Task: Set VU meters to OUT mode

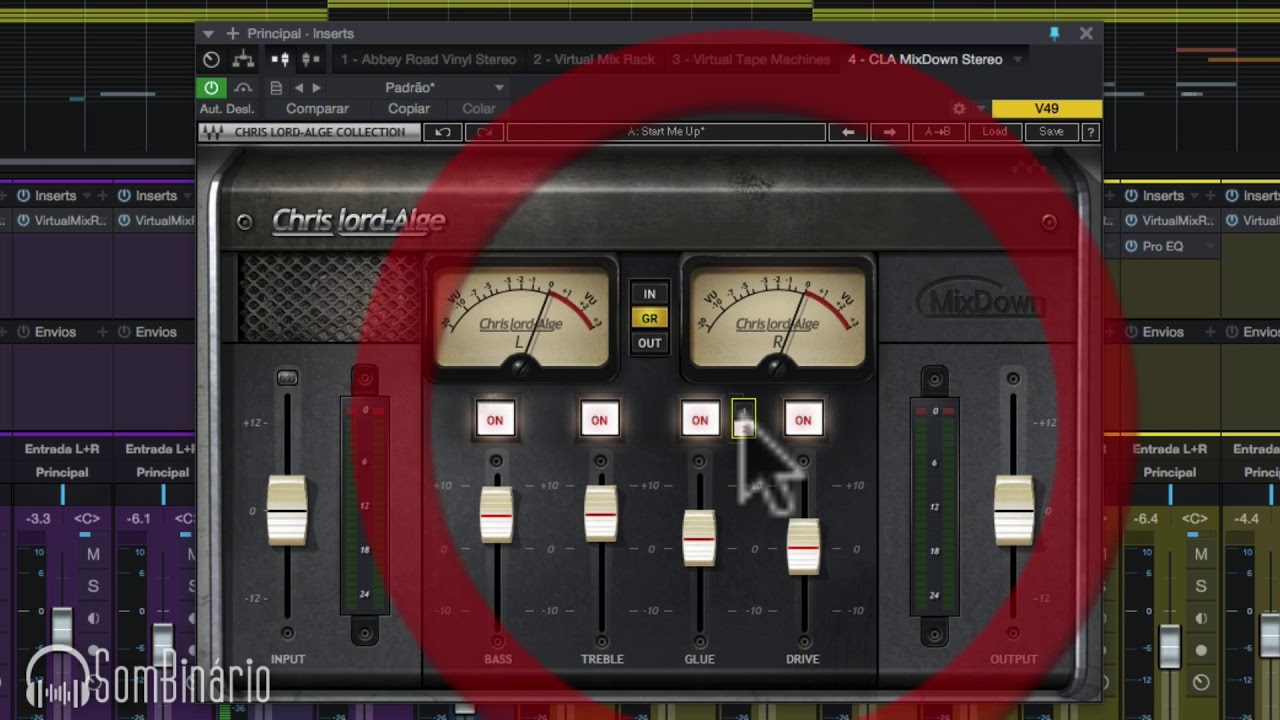Action: coord(649,343)
